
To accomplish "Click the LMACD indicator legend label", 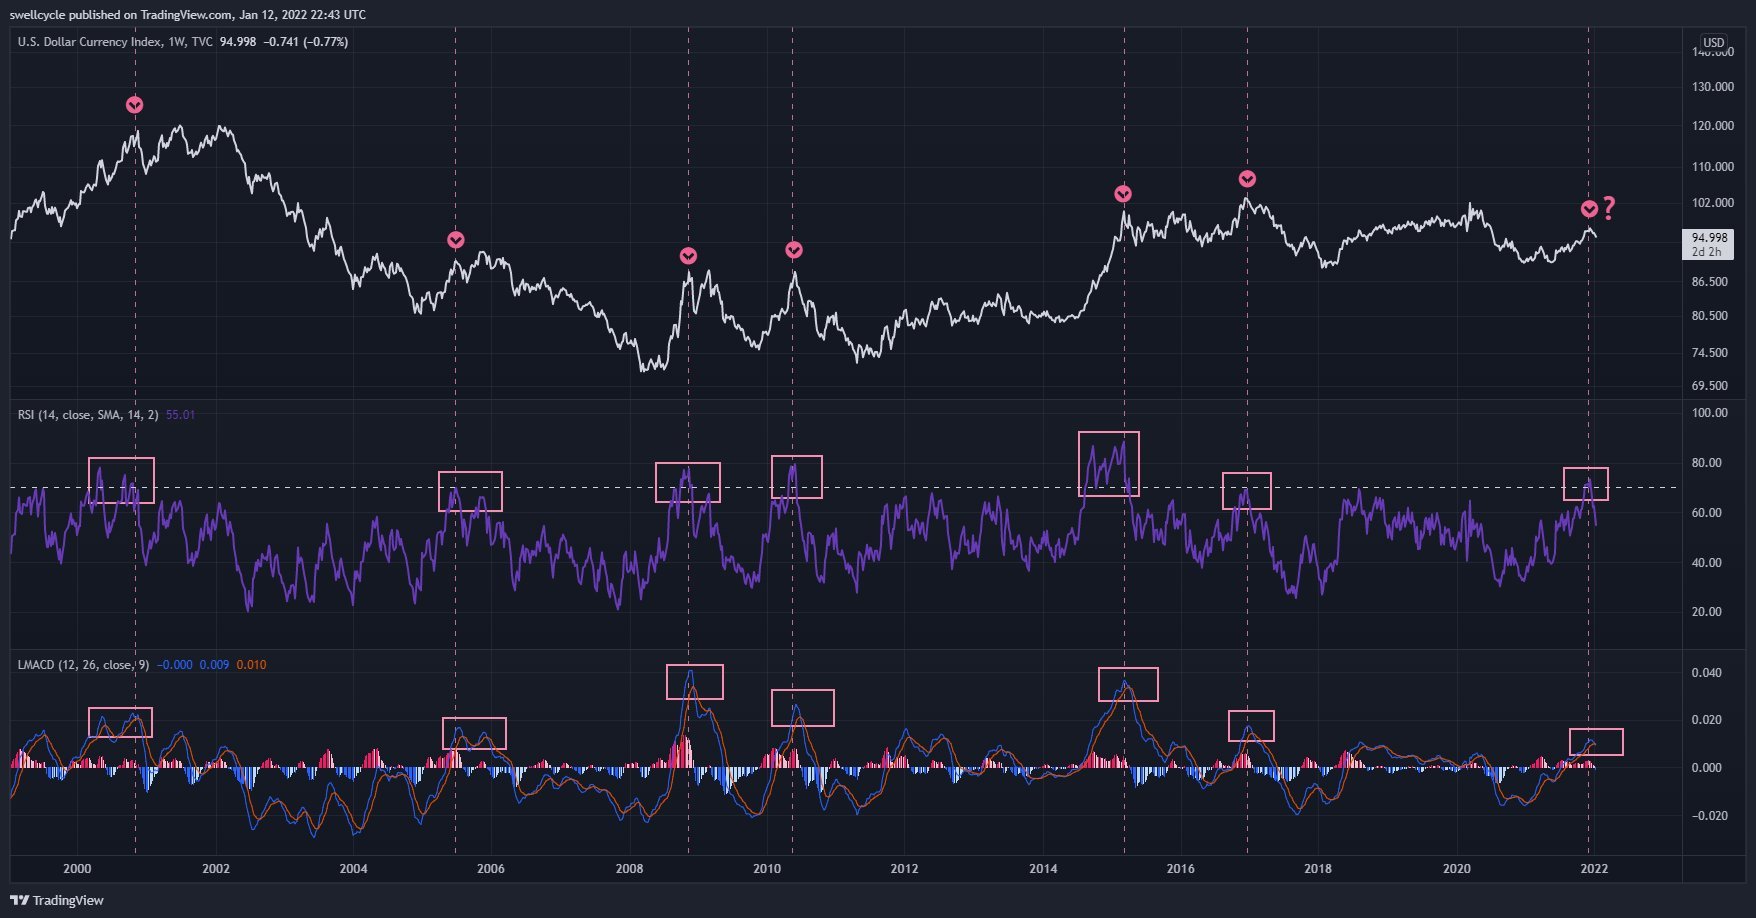I will click(x=83, y=664).
